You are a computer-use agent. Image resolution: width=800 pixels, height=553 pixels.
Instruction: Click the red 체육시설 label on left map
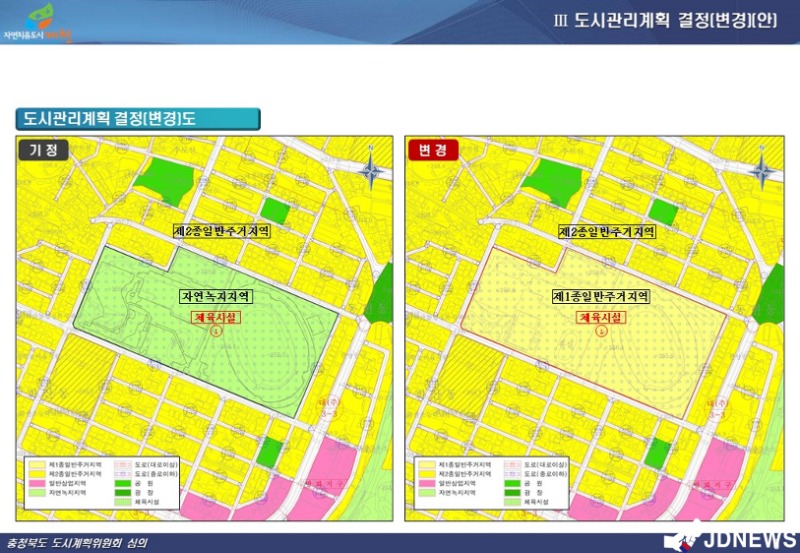pyautogui.click(x=213, y=317)
